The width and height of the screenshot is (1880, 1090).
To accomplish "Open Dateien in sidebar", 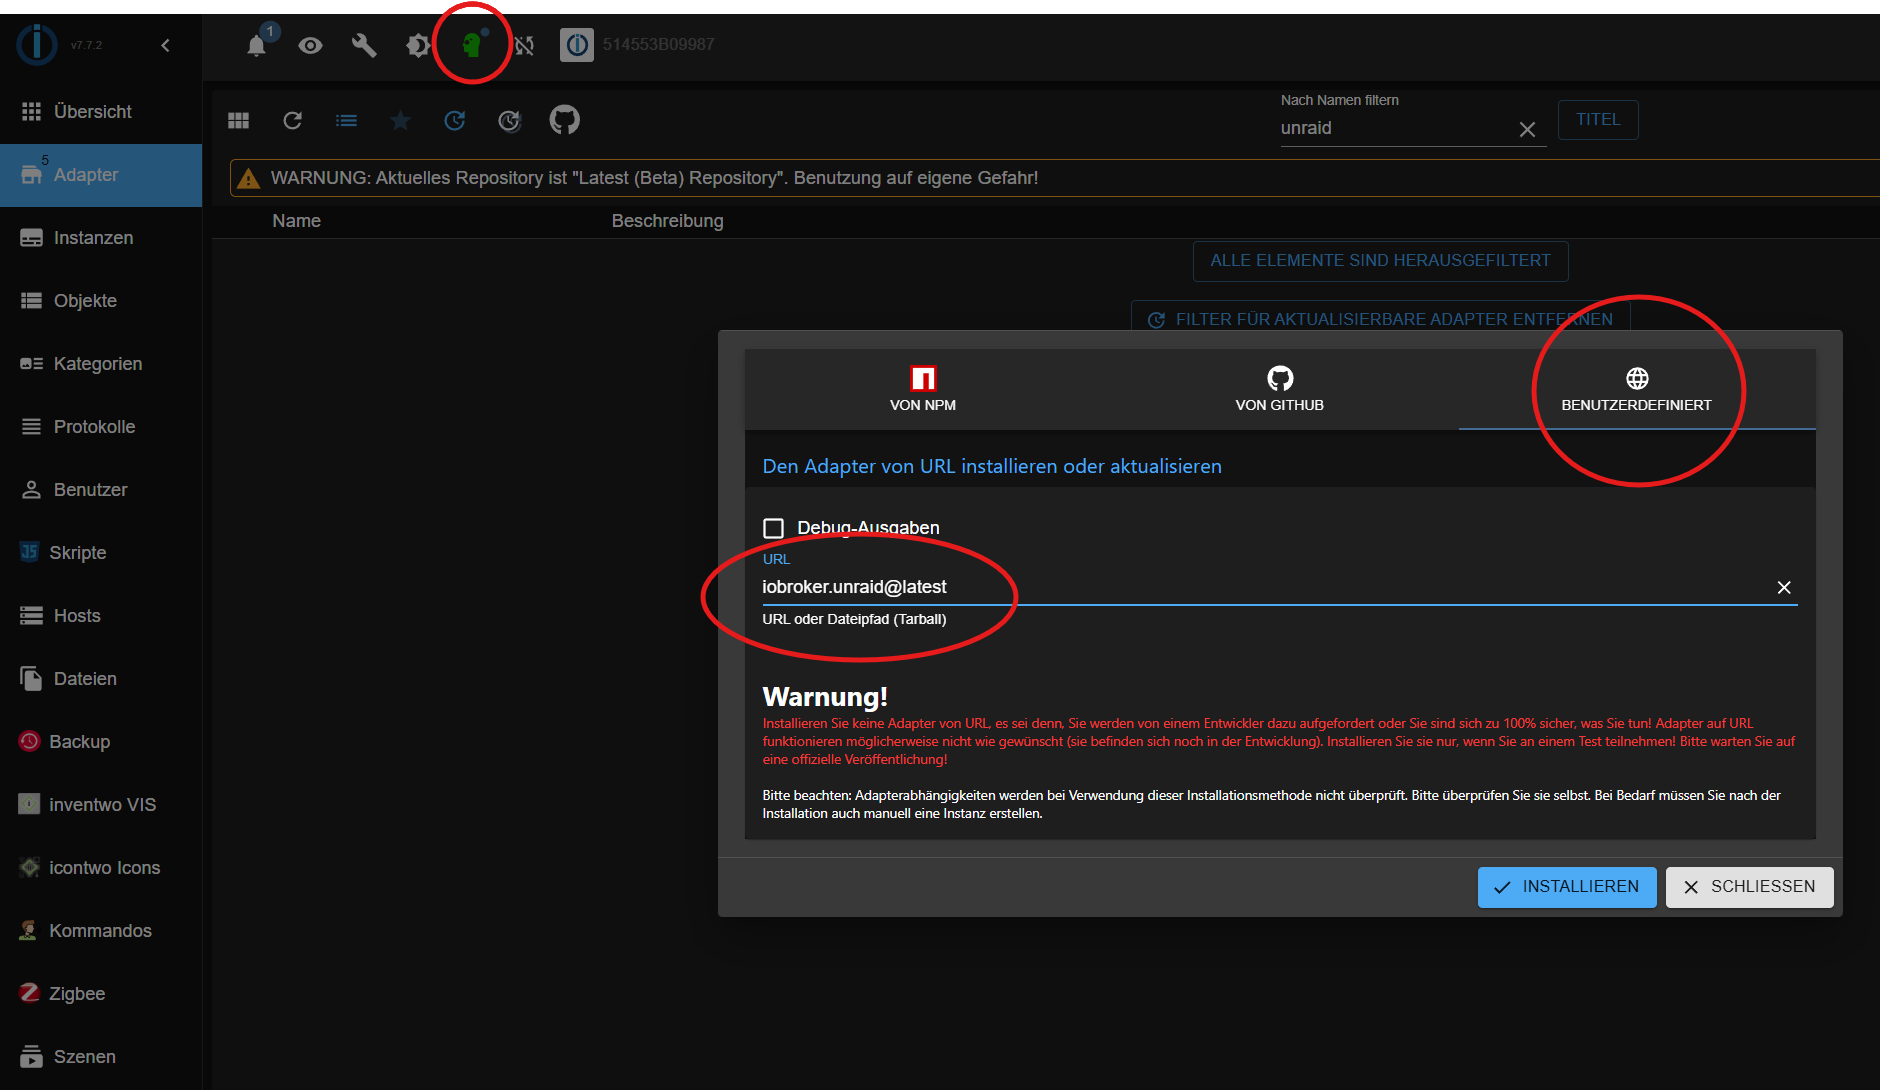I will point(101,679).
